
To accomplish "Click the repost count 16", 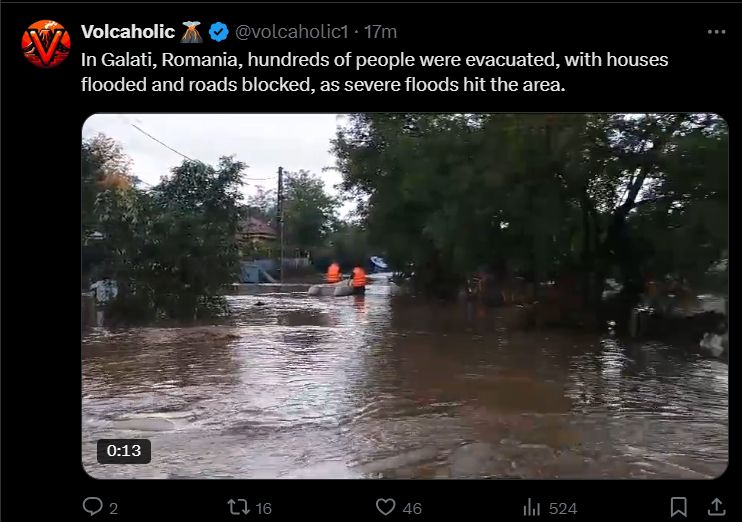I will (264, 508).
